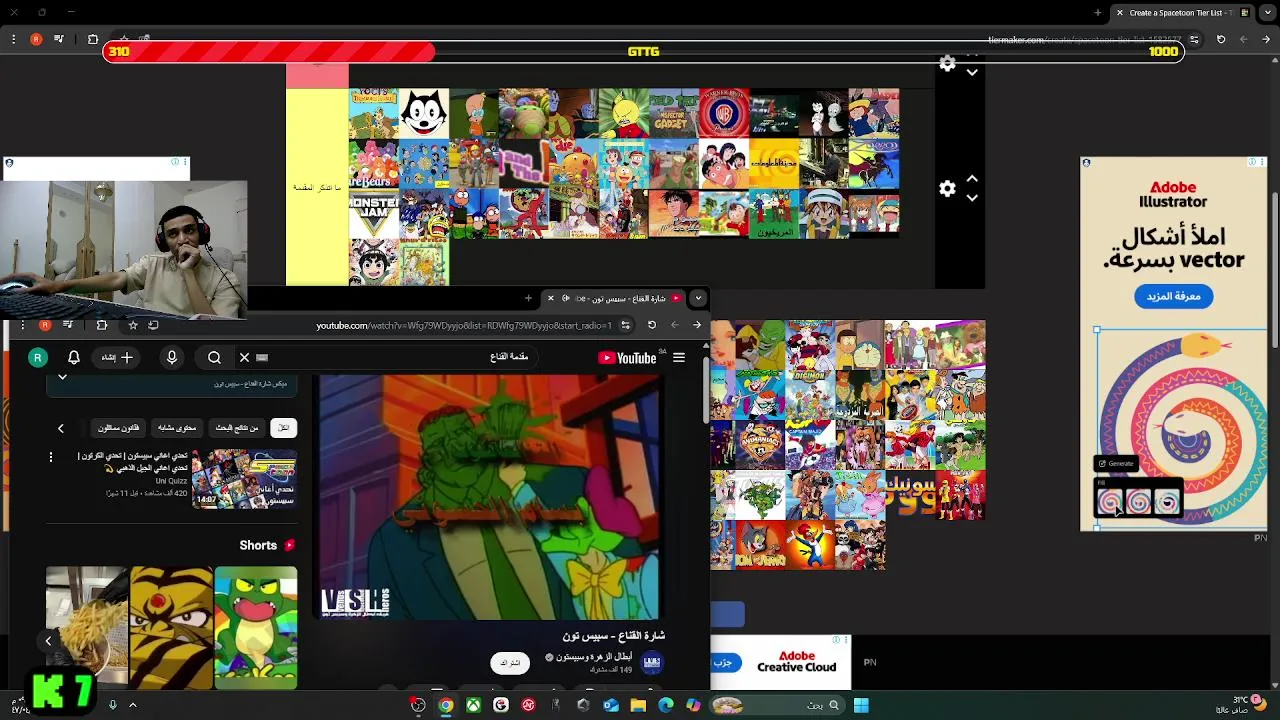The width and height of the screenshot is (1280, 720).
Task: Bookmark the YouTube page with star icon
Action: pos(133,325)
